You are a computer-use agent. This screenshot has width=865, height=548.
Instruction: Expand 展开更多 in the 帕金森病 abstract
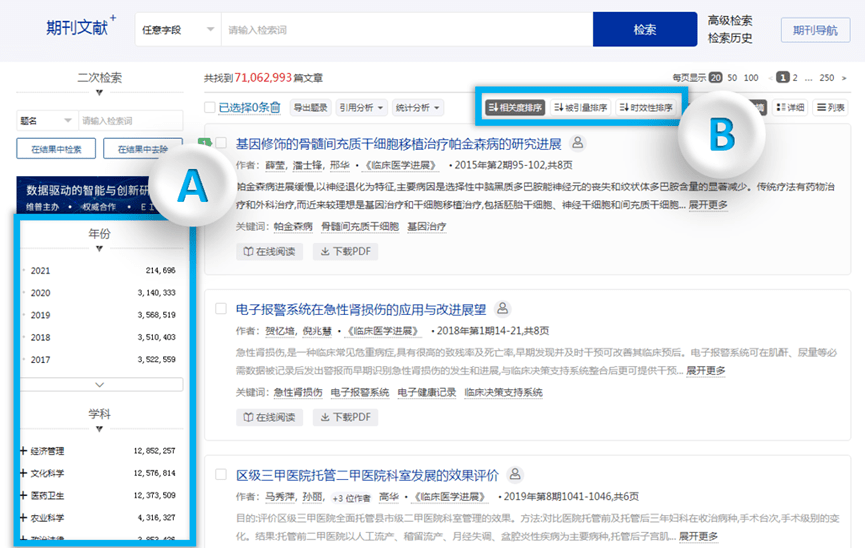[x=708, y=205]
